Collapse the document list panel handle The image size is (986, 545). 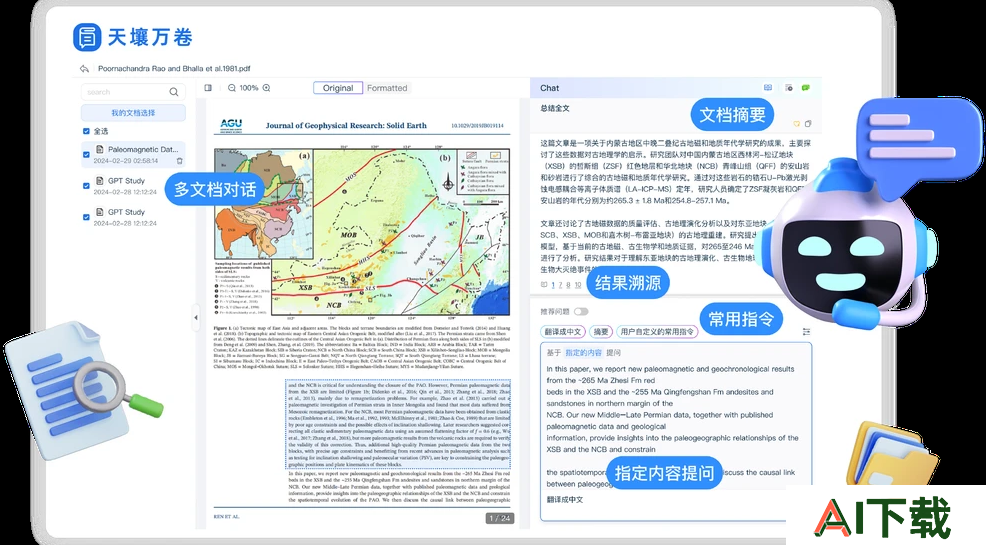coord(196,317)
